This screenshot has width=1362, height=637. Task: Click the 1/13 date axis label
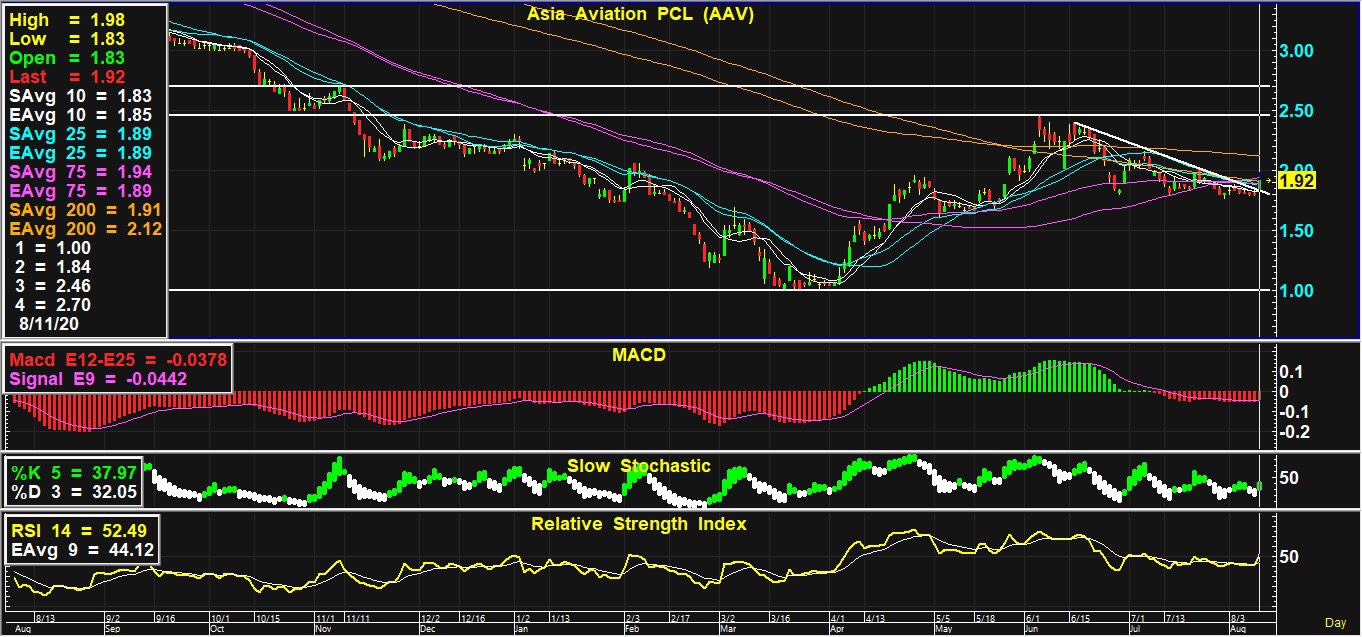click(559, 620)
